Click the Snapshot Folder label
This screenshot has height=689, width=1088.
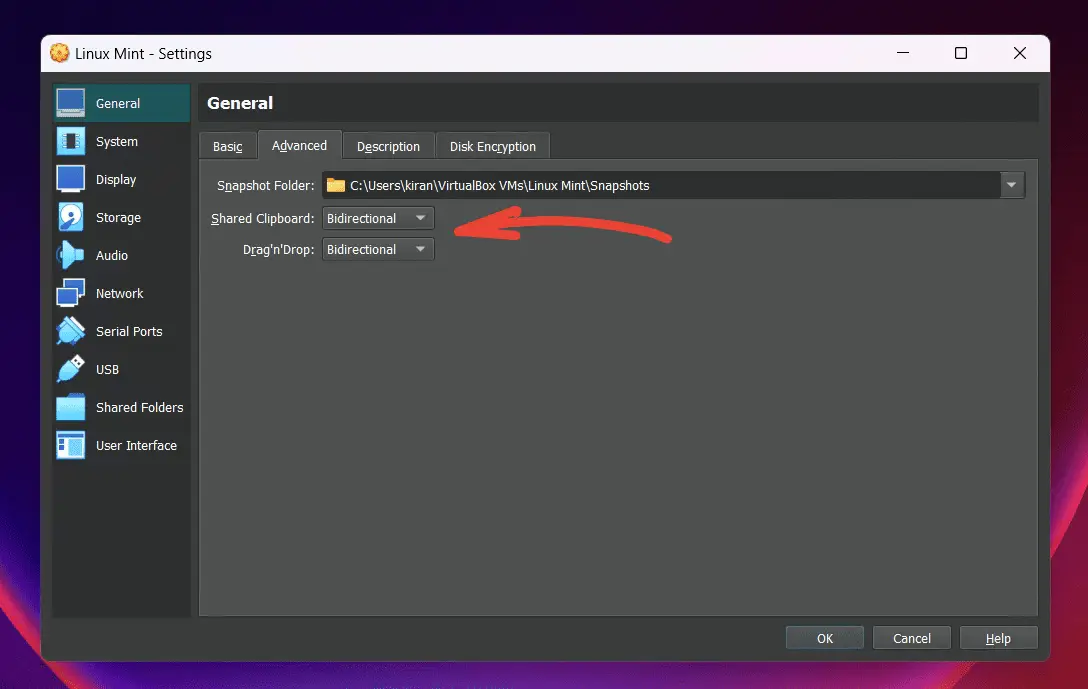click(265, 186)
